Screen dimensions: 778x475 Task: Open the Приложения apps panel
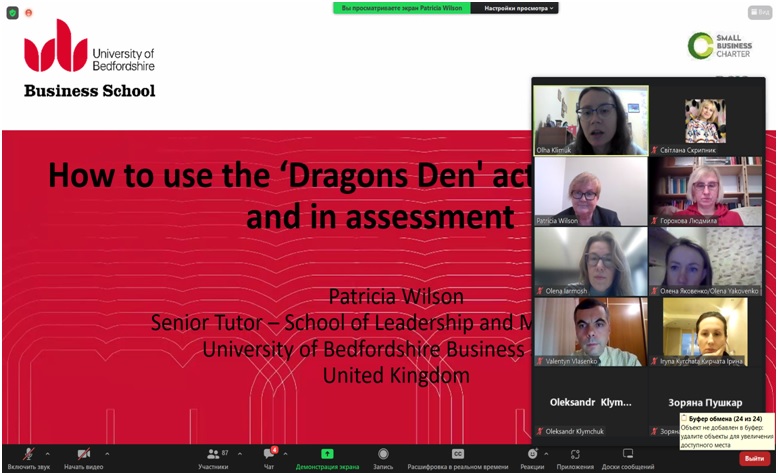pyautogui.click(x=575, y=458)
